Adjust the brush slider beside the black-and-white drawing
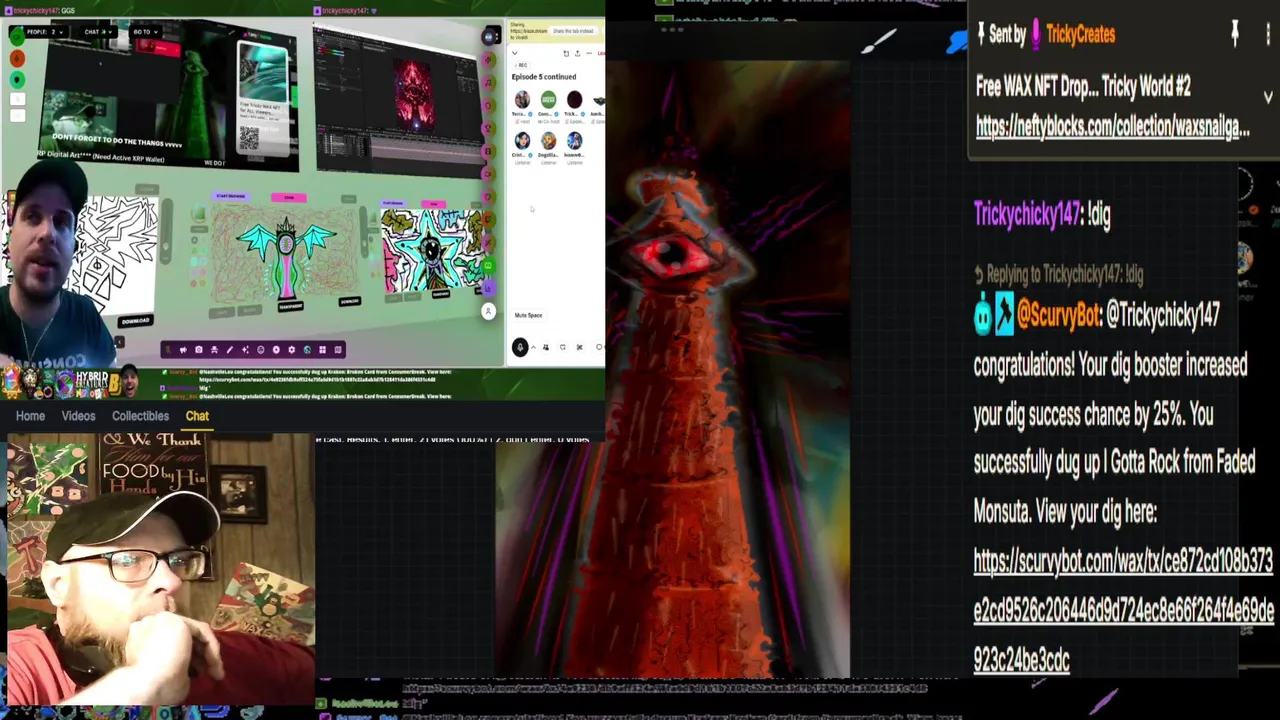 (167, 232)
